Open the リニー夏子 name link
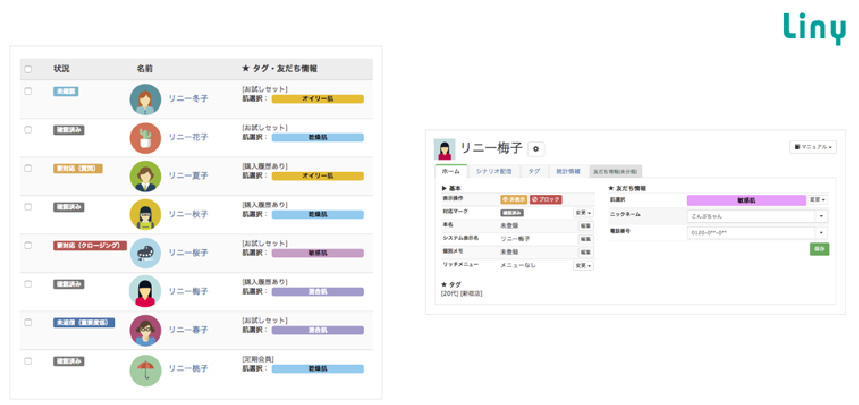 coord(188,176)
